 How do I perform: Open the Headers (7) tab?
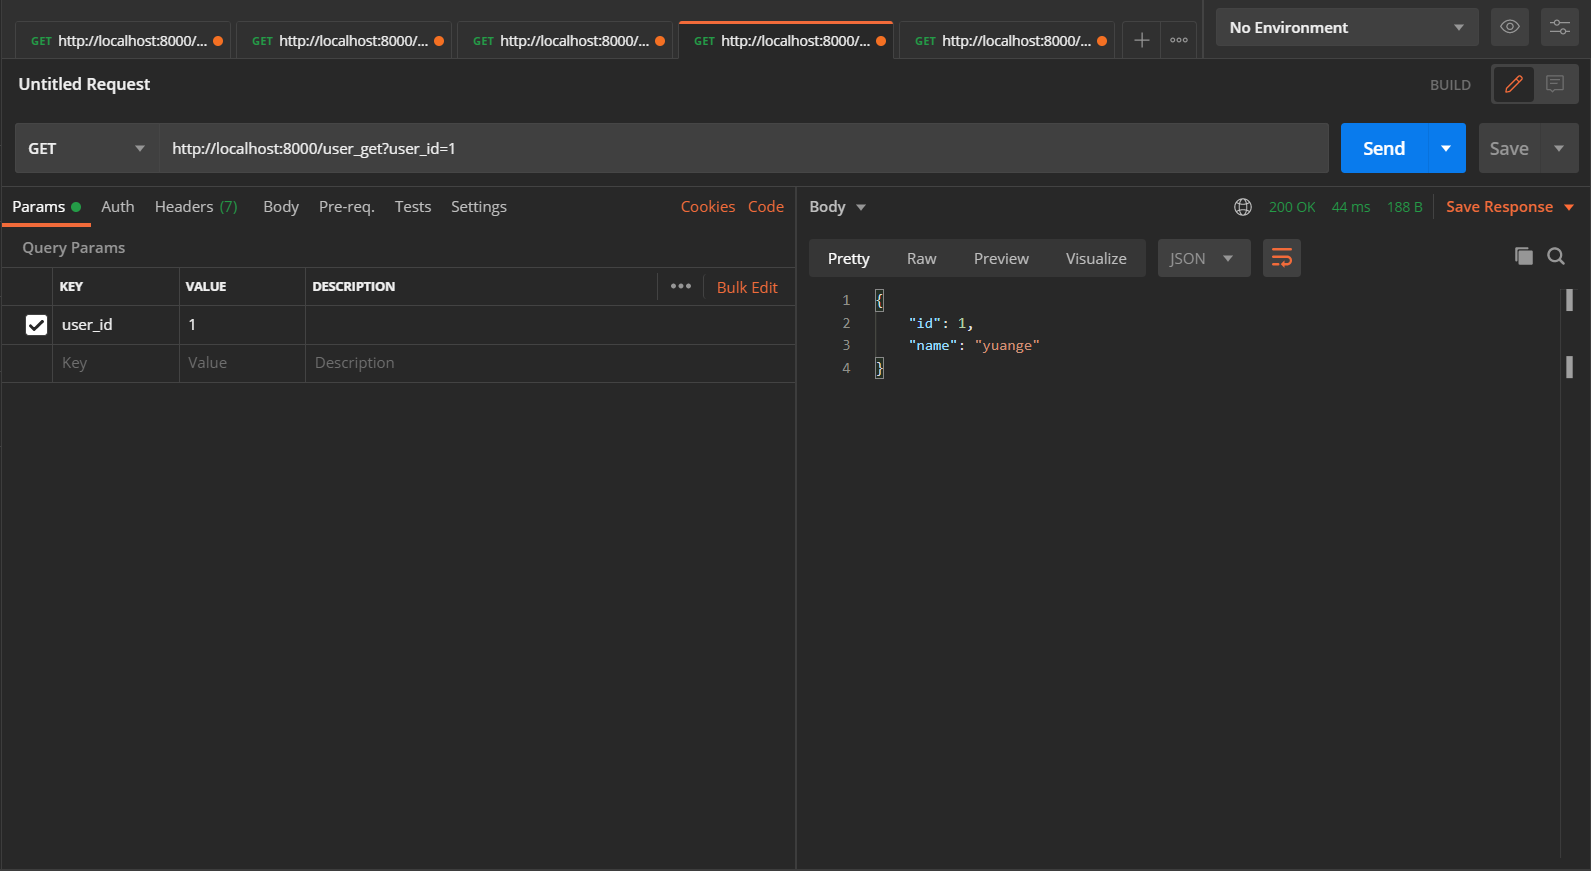196,207
